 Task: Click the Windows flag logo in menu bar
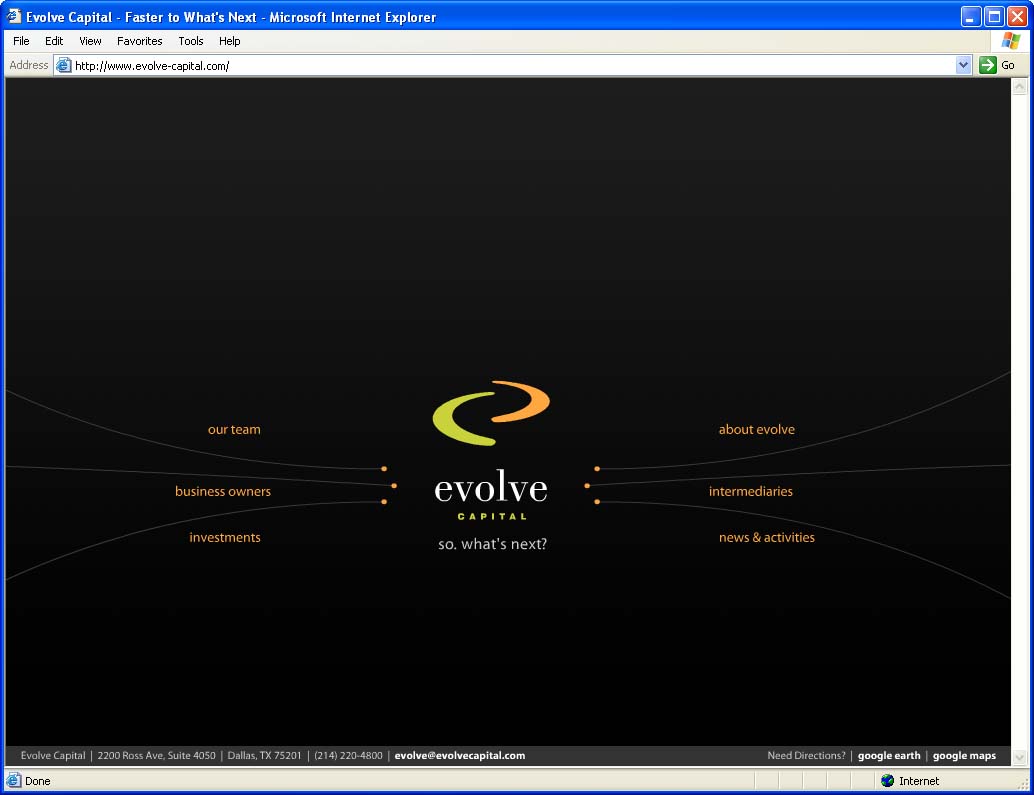(x=1011, y=41)
